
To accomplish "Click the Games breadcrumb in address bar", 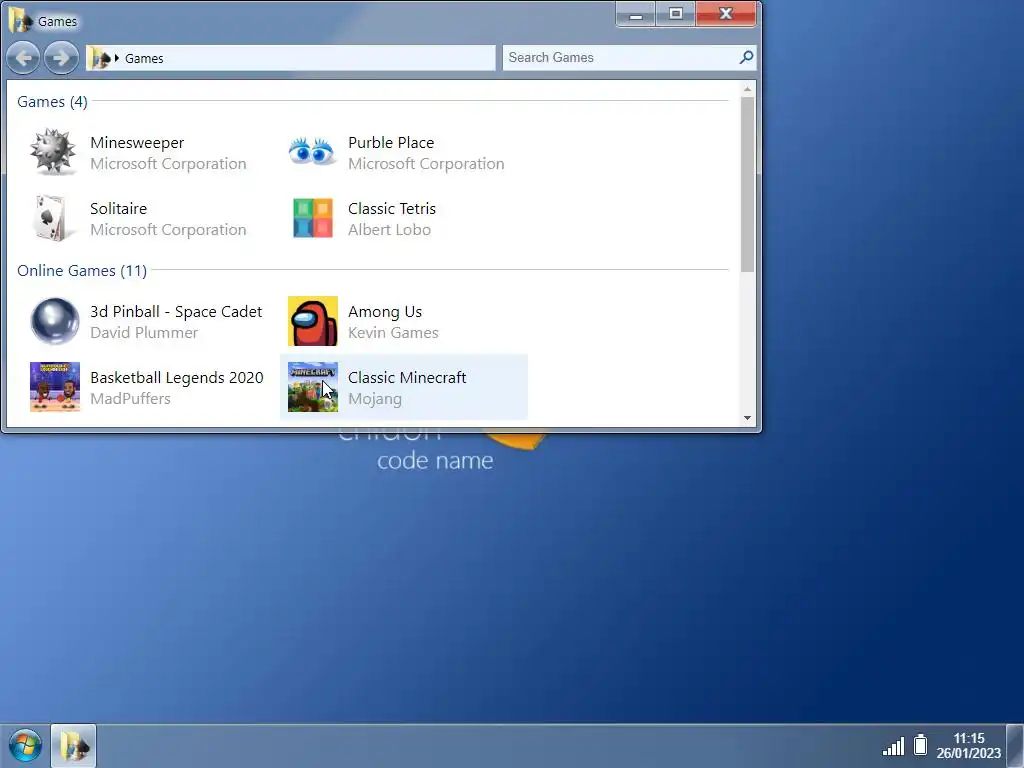I will pos(144,58).
